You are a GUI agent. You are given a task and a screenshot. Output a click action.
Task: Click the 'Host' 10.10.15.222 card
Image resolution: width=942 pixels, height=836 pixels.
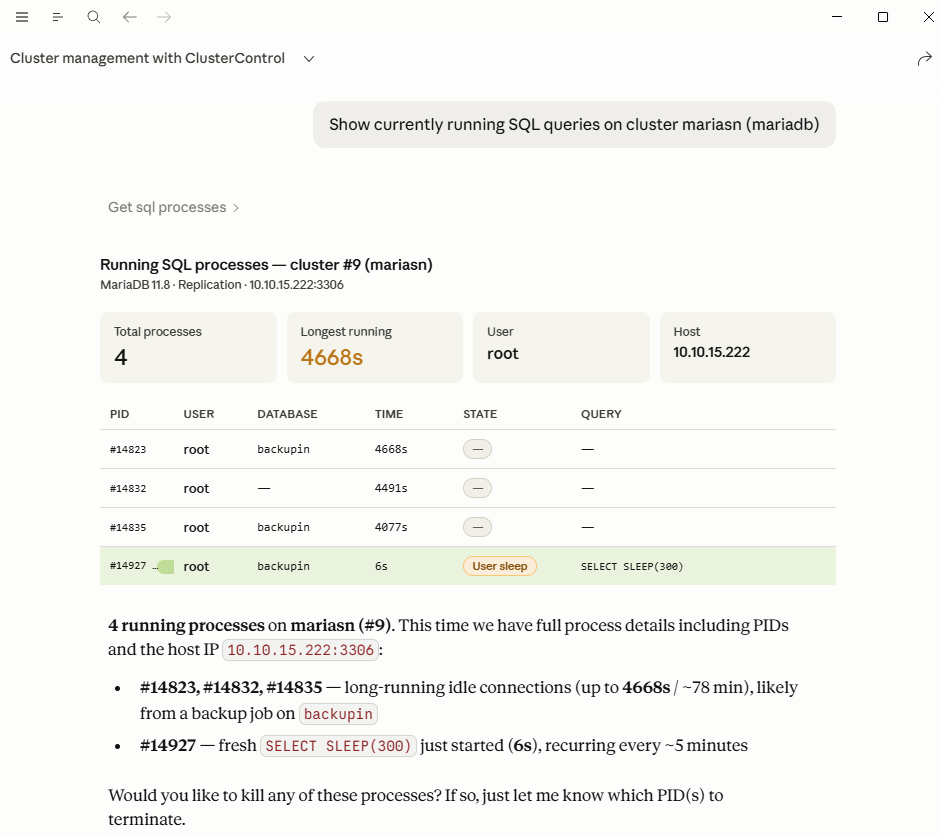click(748, 347)
